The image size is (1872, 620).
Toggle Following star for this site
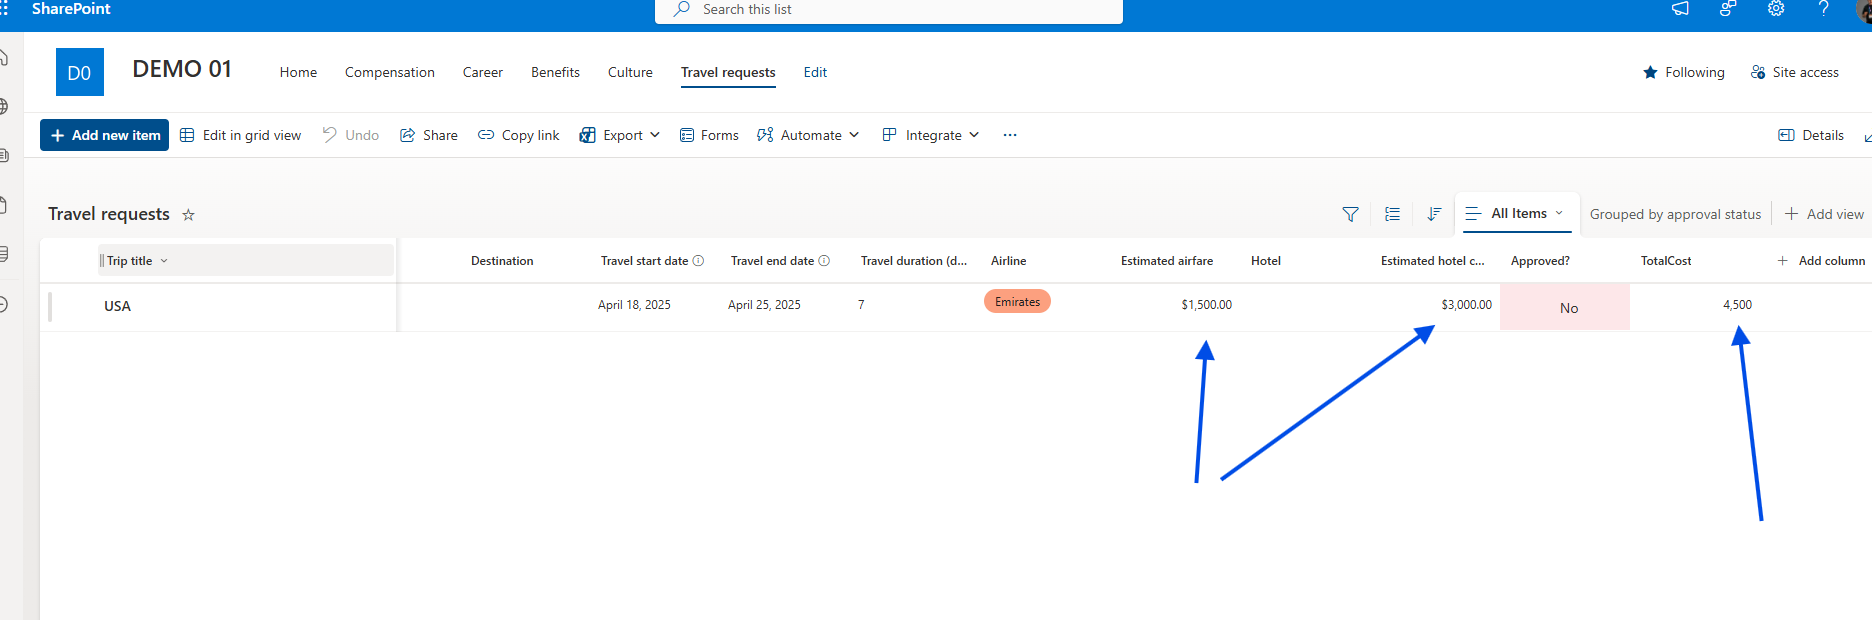coord(1684,72)
